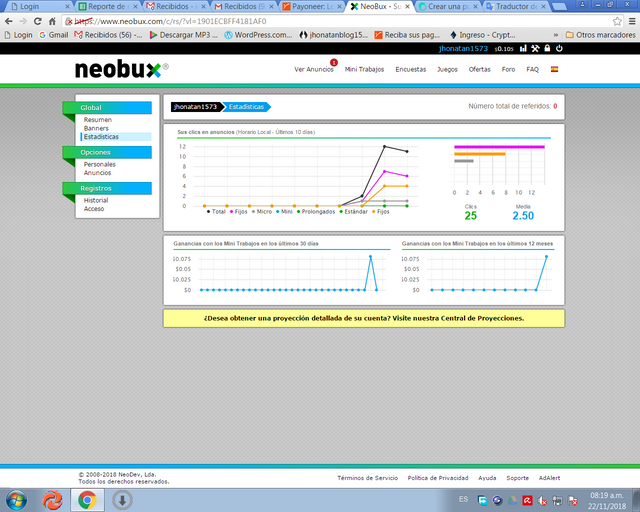The width and height of the screenshot is (640, 512).
Task: Open the Encuestas menu item
Action: point(411,69)
